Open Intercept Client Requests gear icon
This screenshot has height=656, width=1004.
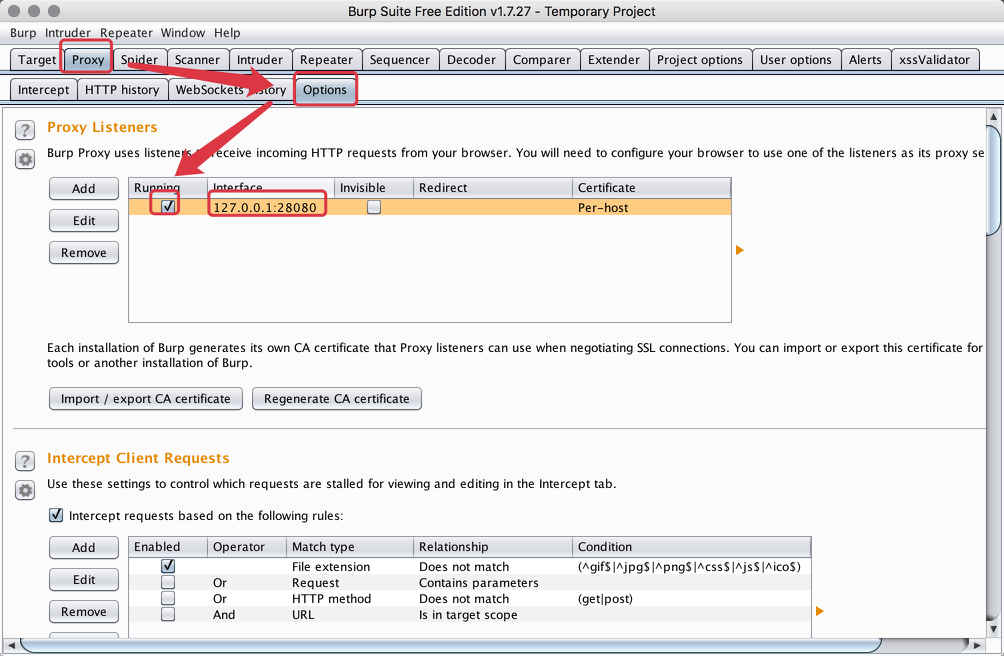[x=25, y=490]
